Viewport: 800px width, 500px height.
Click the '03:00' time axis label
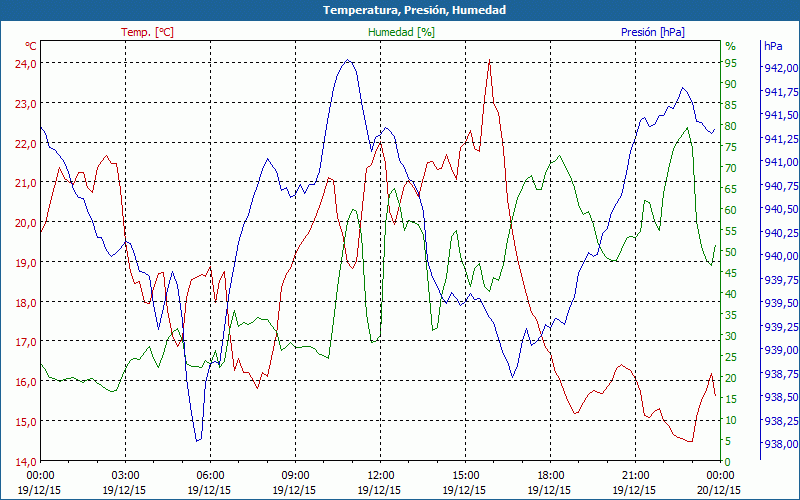click(x=124, y=476)
